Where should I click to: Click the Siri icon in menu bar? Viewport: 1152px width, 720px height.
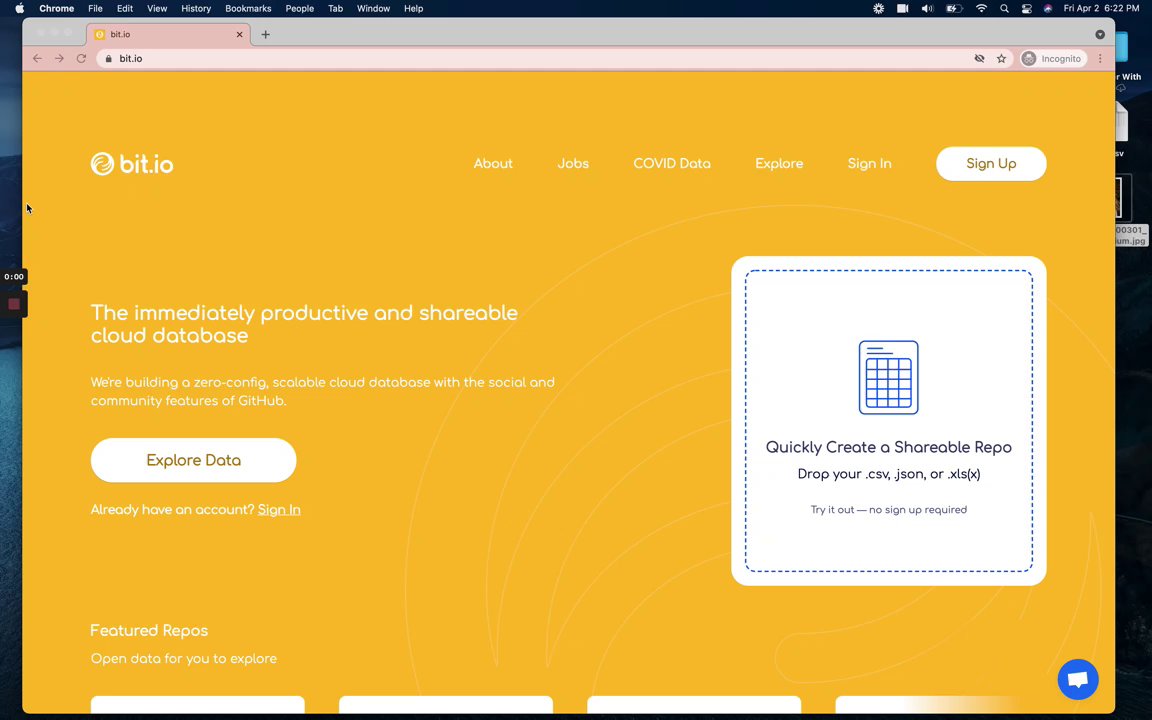click(x=1048, y=8)
